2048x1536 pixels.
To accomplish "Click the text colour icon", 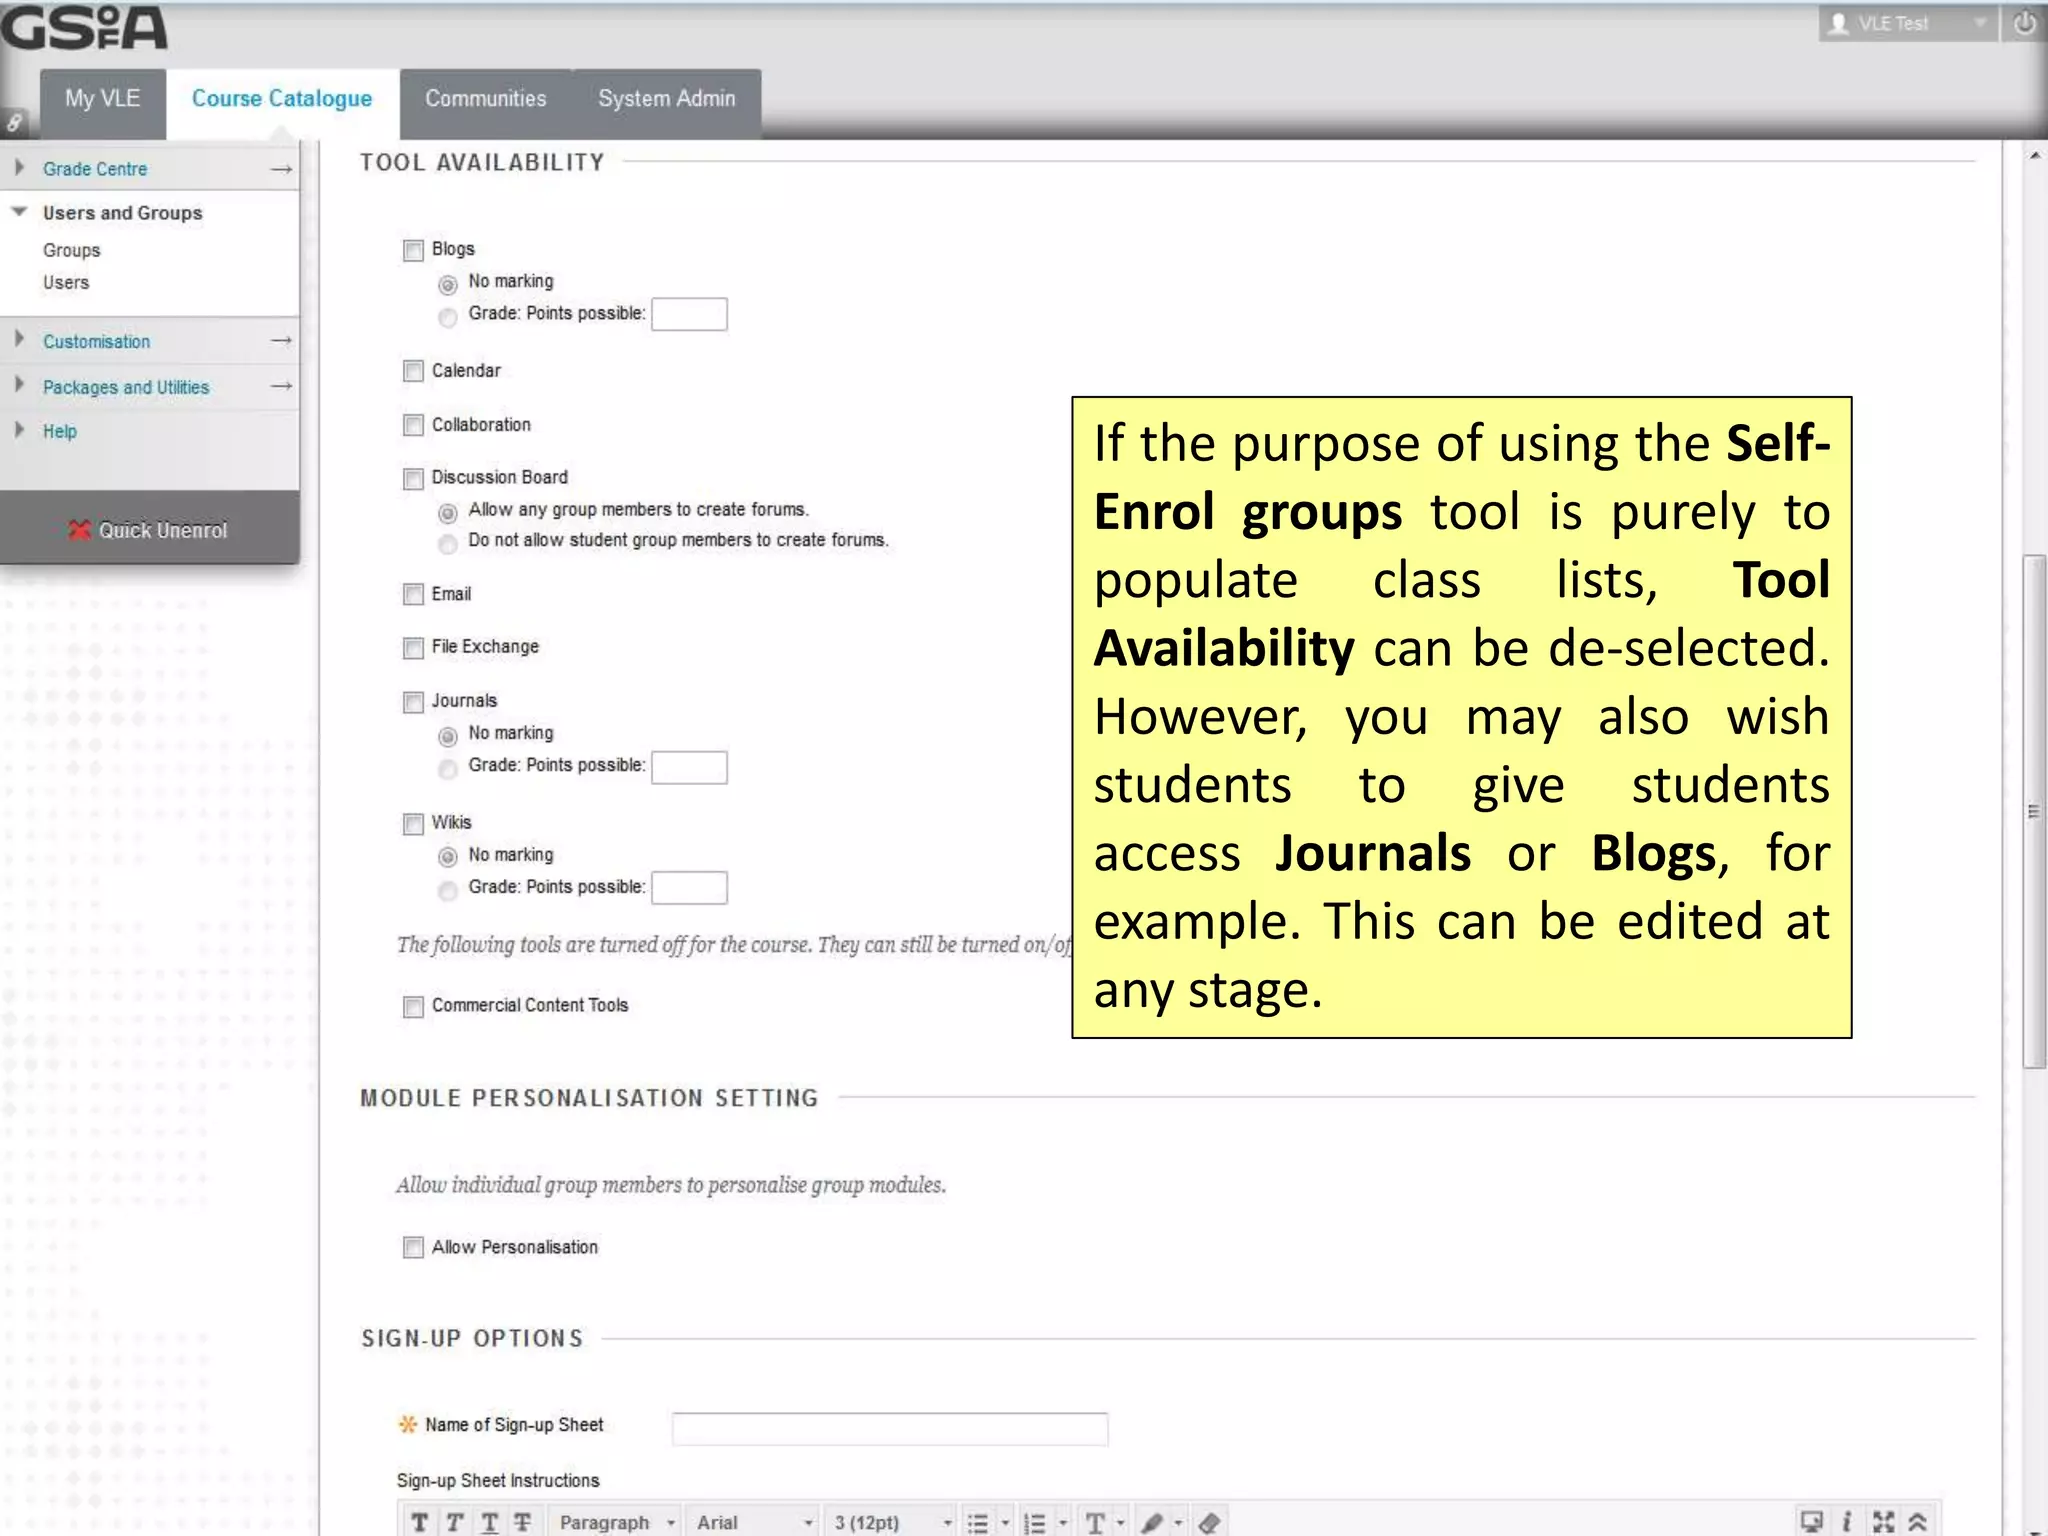I will (x=1095, y=1523).
